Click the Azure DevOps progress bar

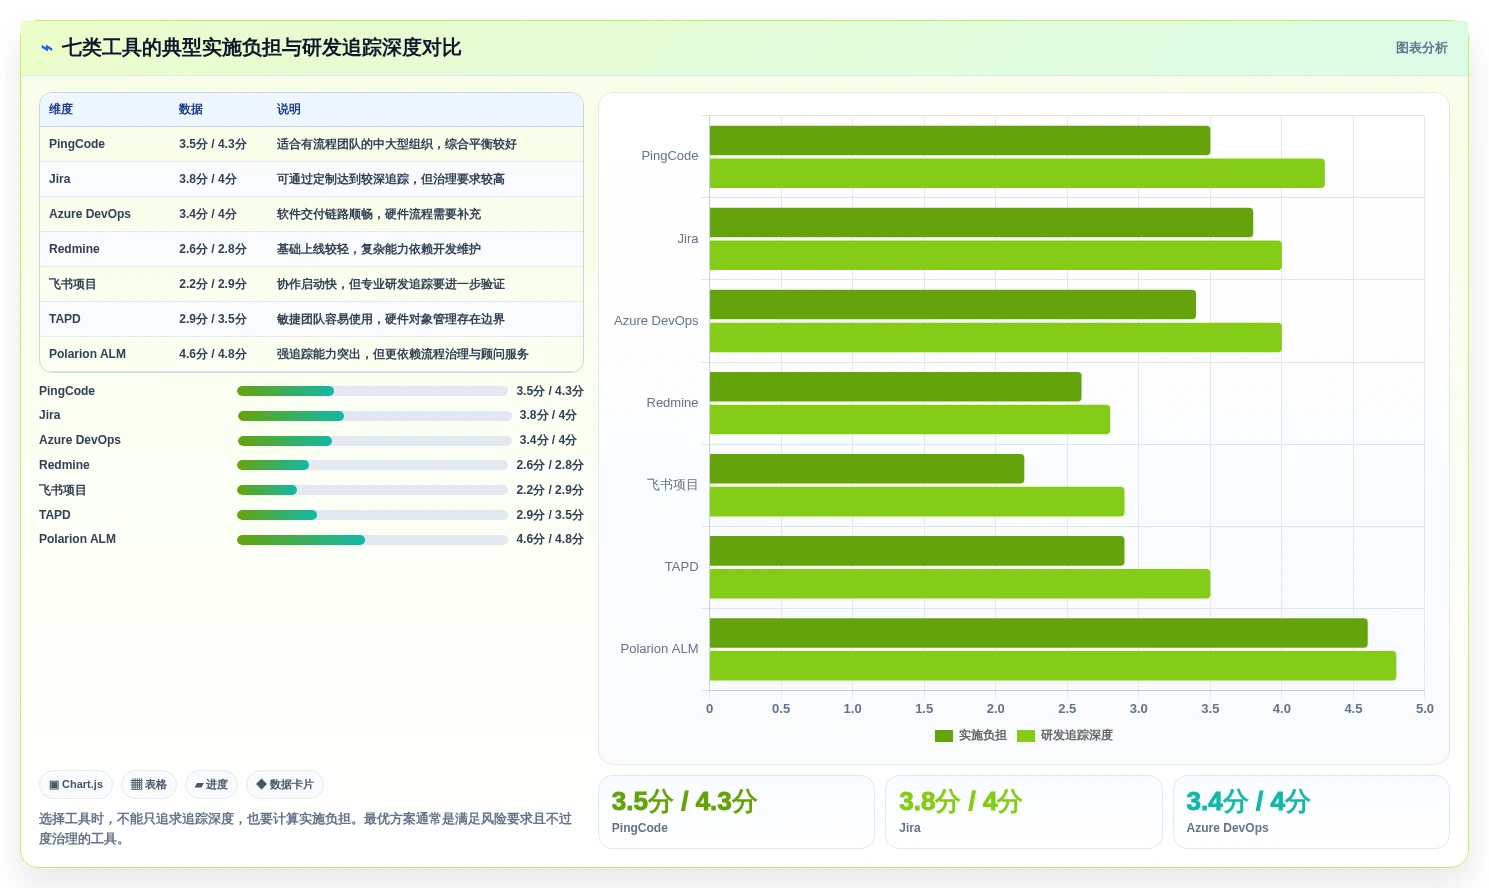(374, 441)
